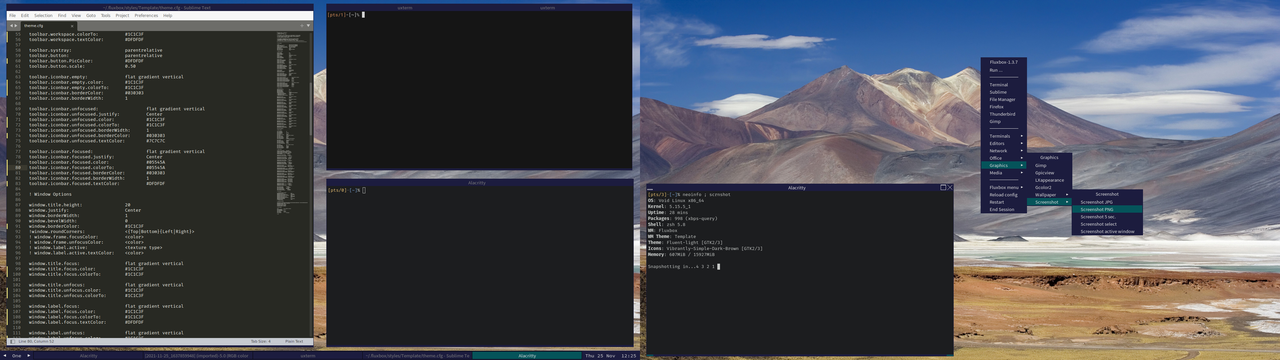Click the previous workspace arrow in the toolbar
Screen dimensions: 1280x360
tap(5, 355)
